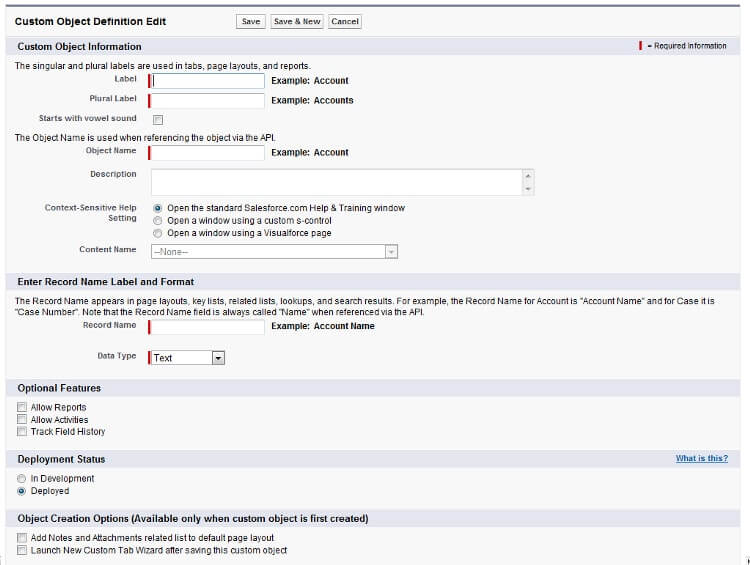Select standard Salesforce.com Help & Training option
Image resolution: width=750 pixels, height=565 pixels.
tap(157, 208)
